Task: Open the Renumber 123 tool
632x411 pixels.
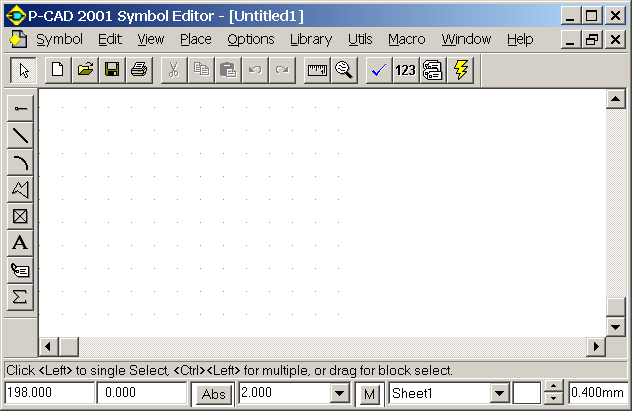Action: pos(405,70)
